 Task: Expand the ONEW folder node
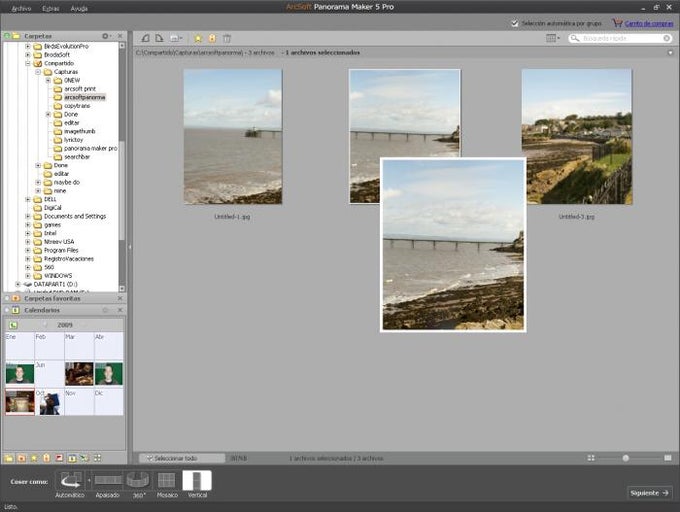tap(49, 80)
